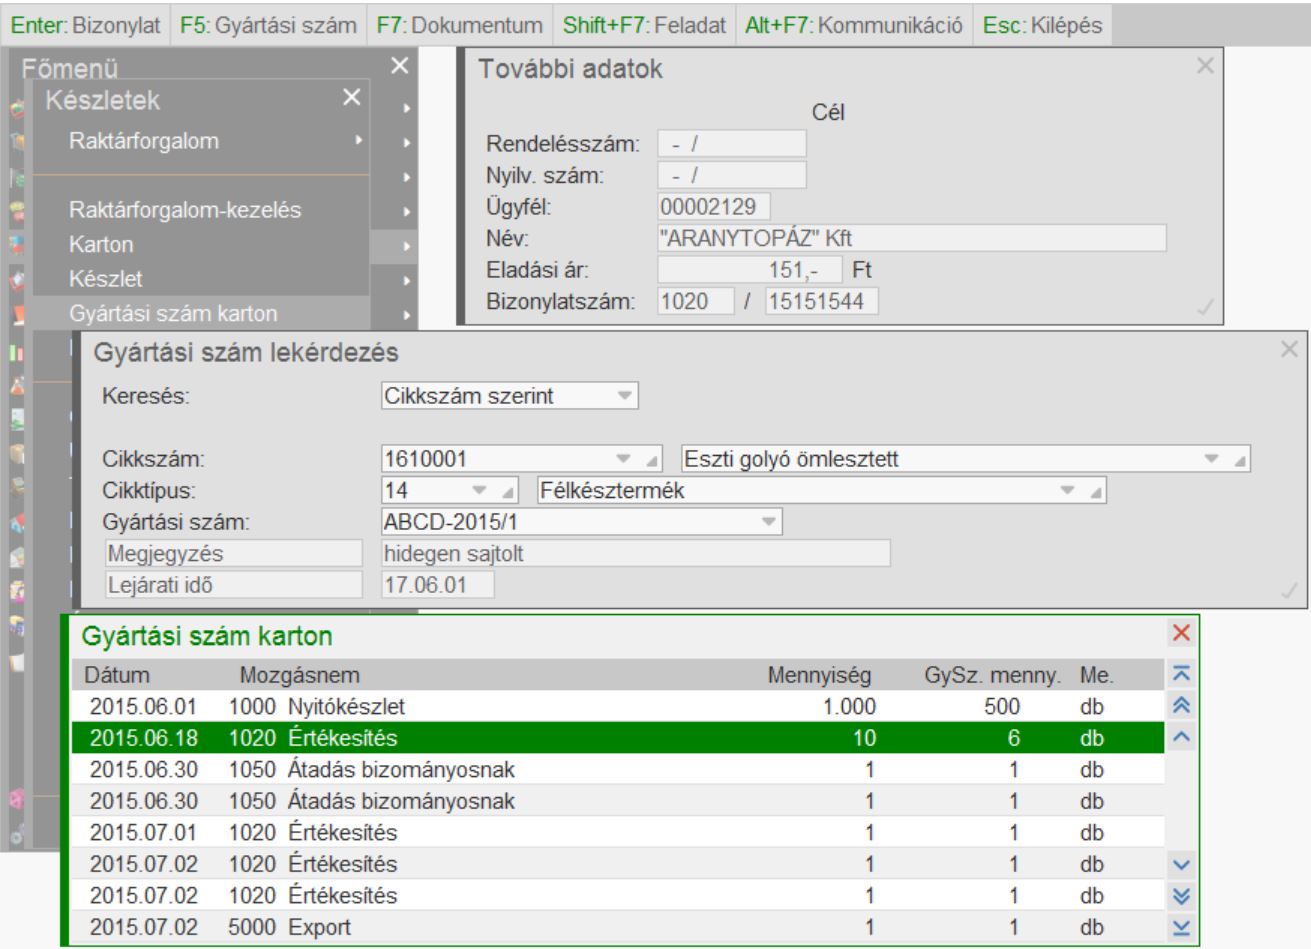This screenshot has height=949, width=1311.
Task: Move one row up in Gyártási szám karton
Action: point(1181,737)
